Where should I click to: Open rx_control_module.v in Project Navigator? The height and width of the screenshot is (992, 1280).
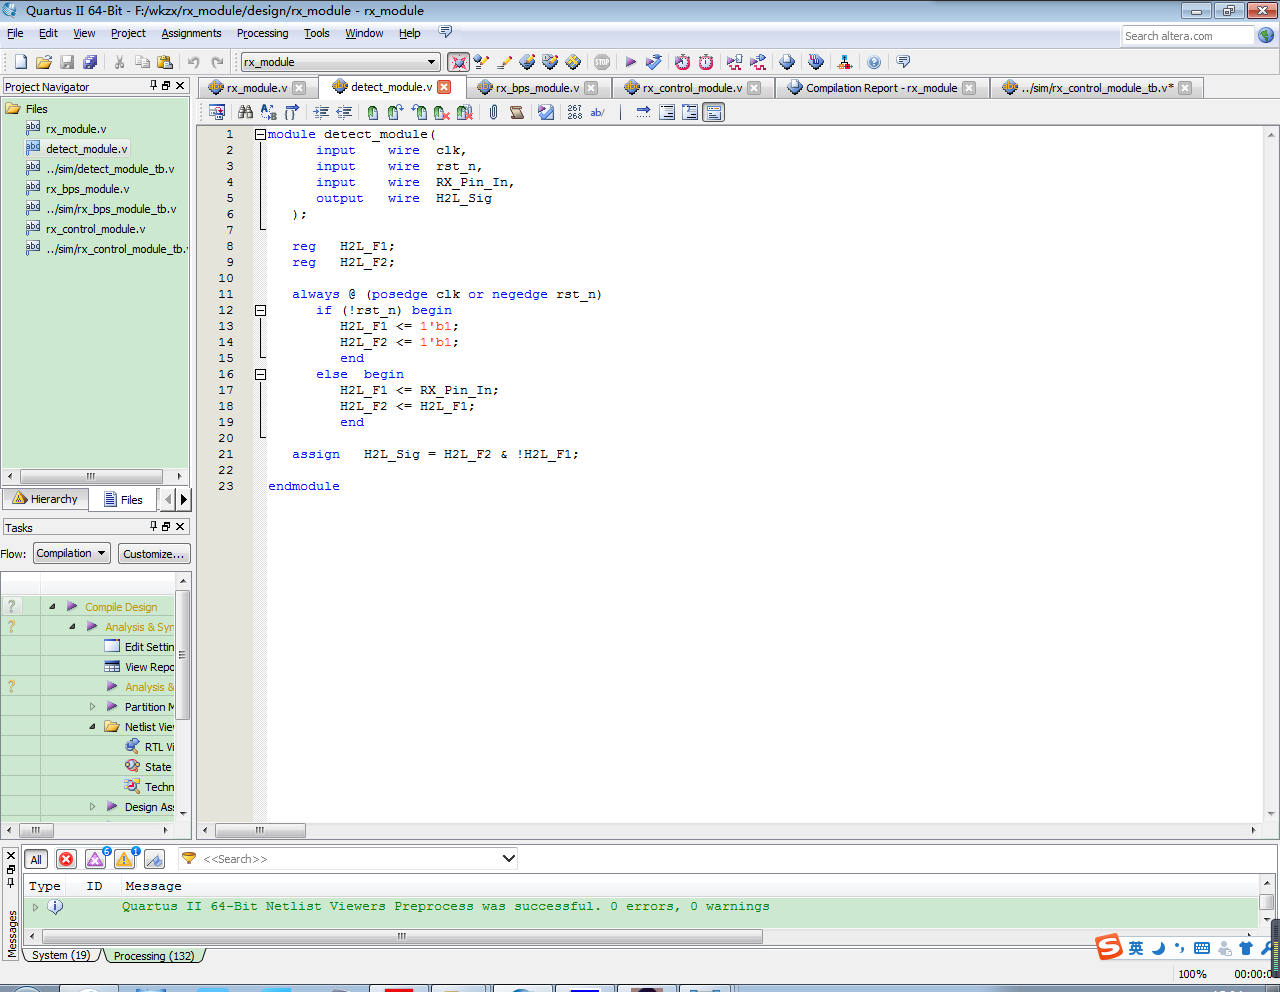(x=95, y=229)
